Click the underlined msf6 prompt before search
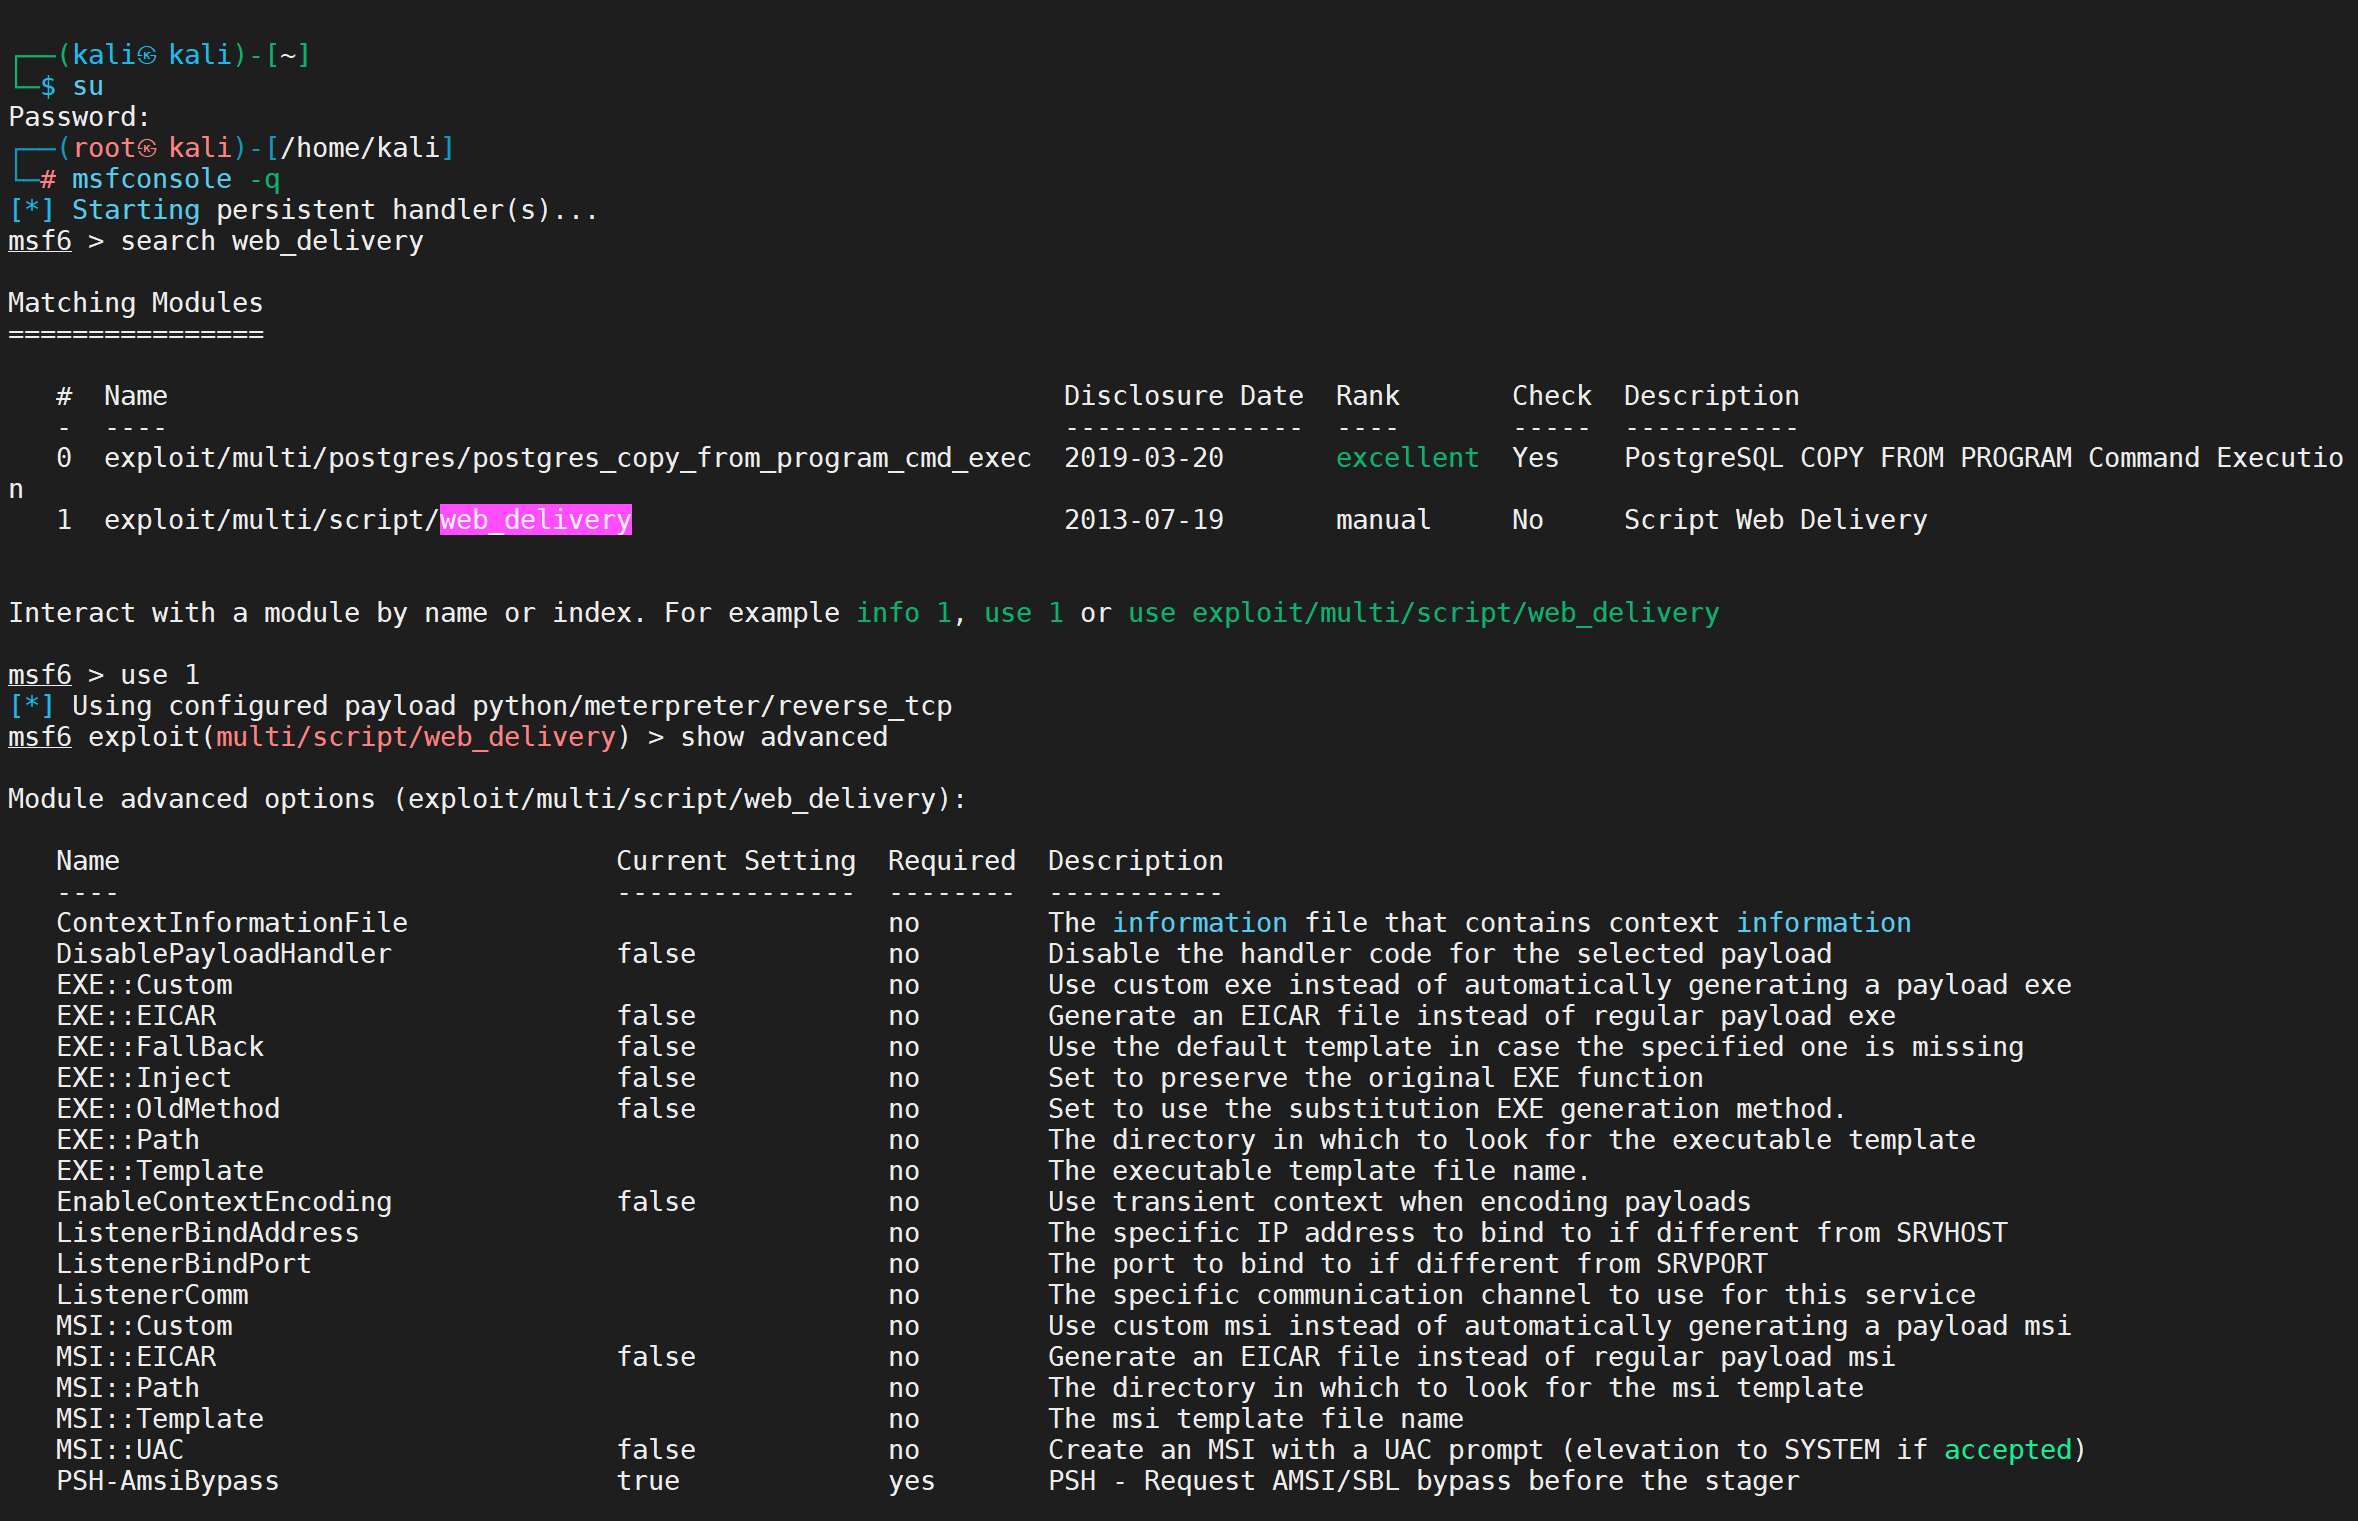This screenshot has width=2358, height=1521. click(40, 241)
